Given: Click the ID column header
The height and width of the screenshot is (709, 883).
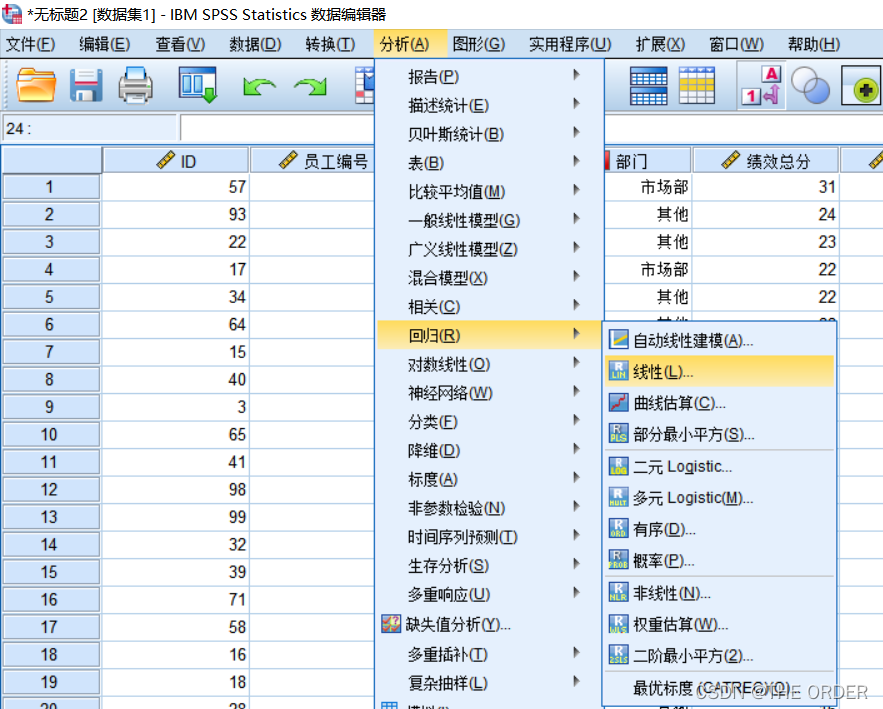Looking at the screenshot, I should tap(176, 161).
